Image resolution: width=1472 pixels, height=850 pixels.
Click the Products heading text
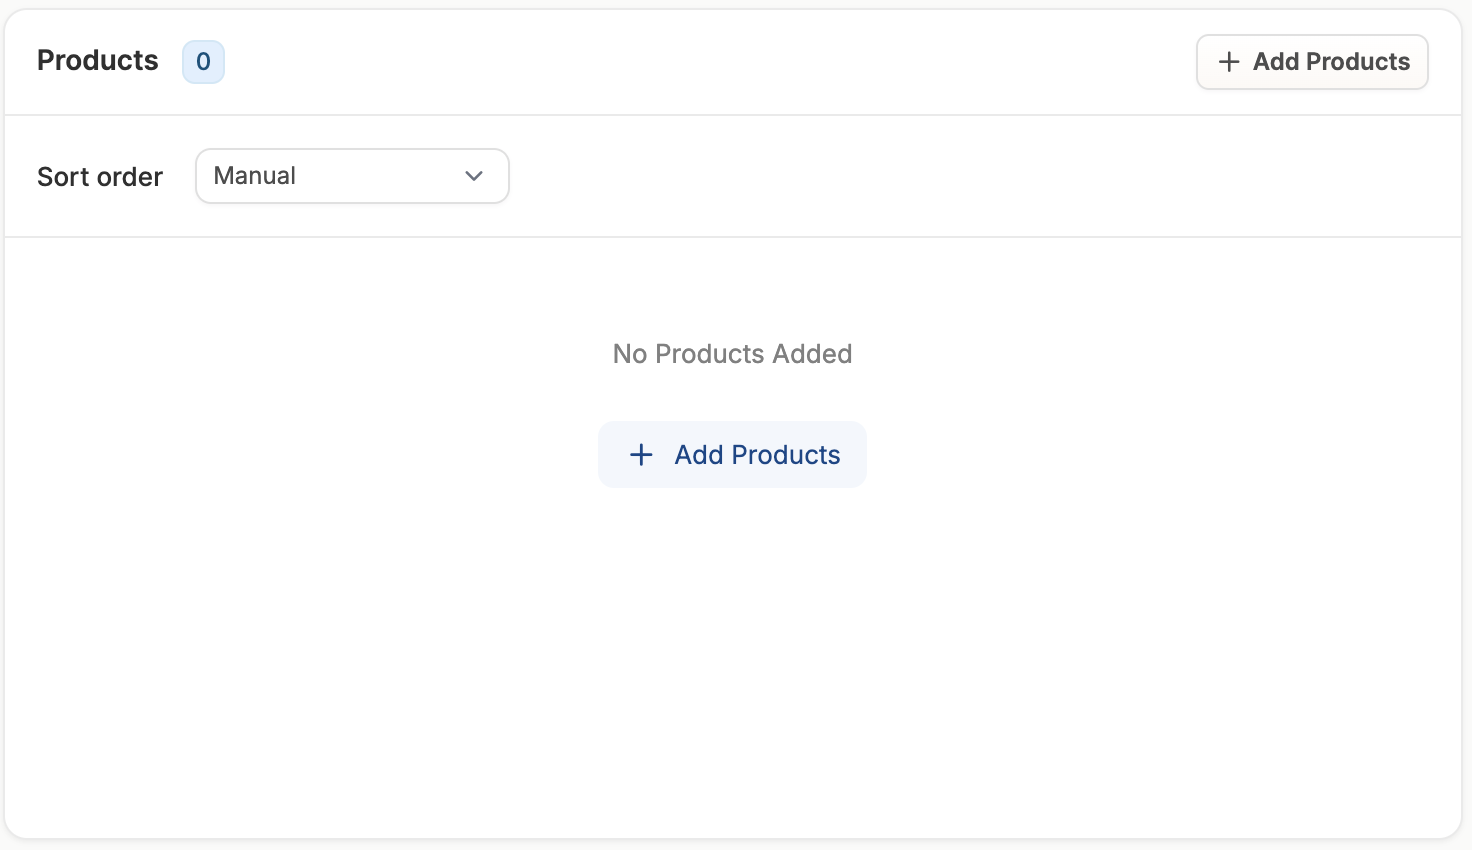98,61
